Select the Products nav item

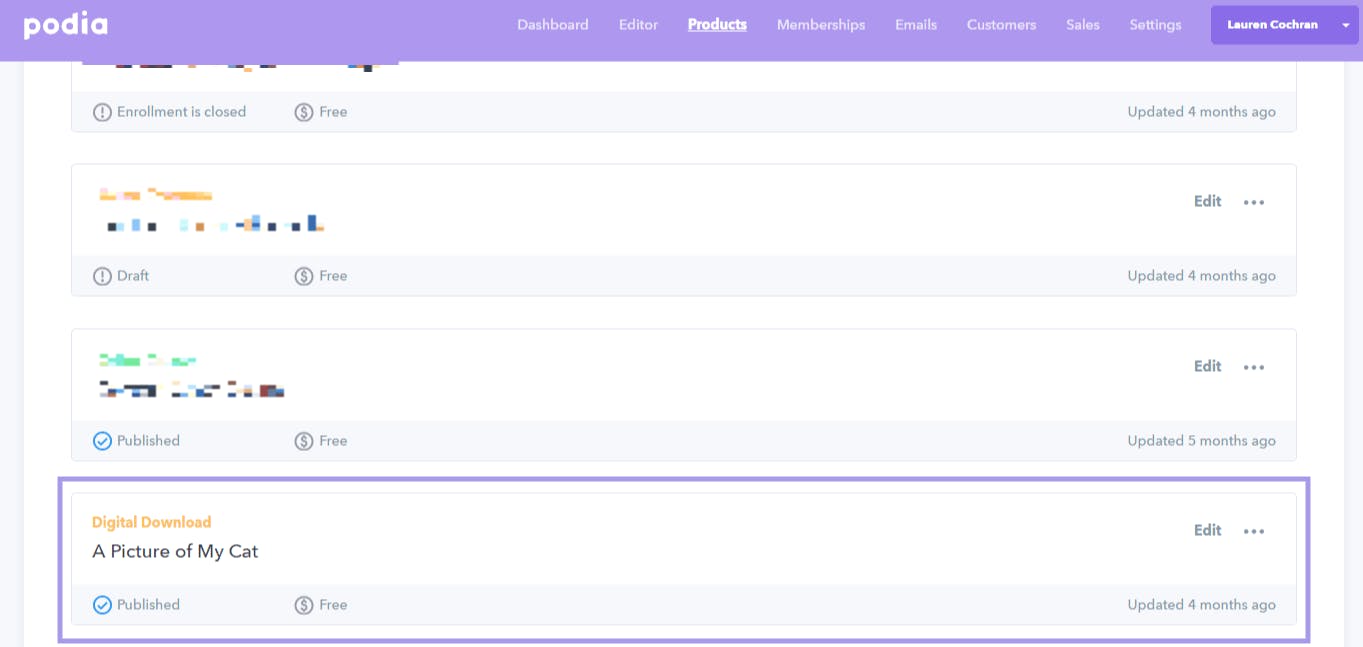(717, 25)
